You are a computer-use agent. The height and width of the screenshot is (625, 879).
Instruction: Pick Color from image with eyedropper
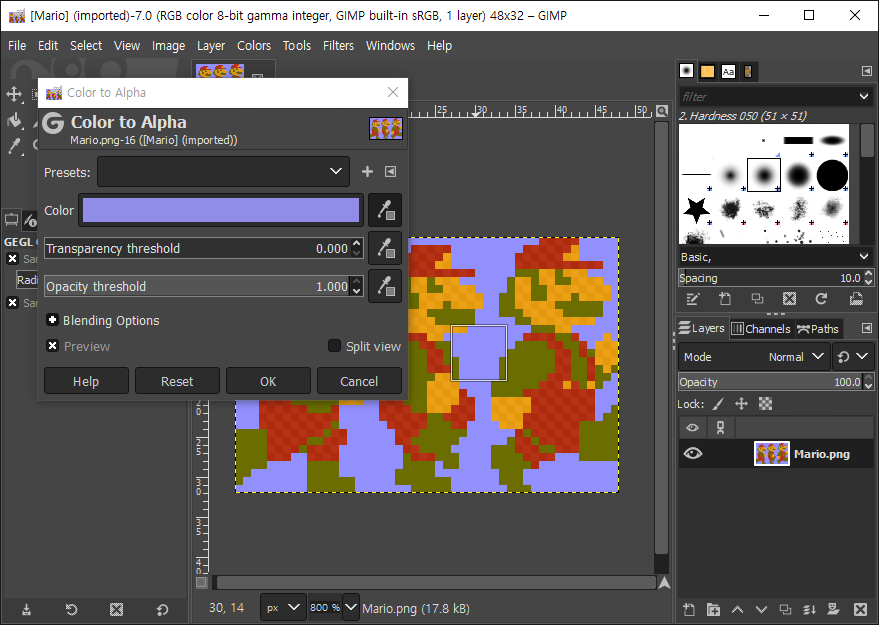[385, 210]
